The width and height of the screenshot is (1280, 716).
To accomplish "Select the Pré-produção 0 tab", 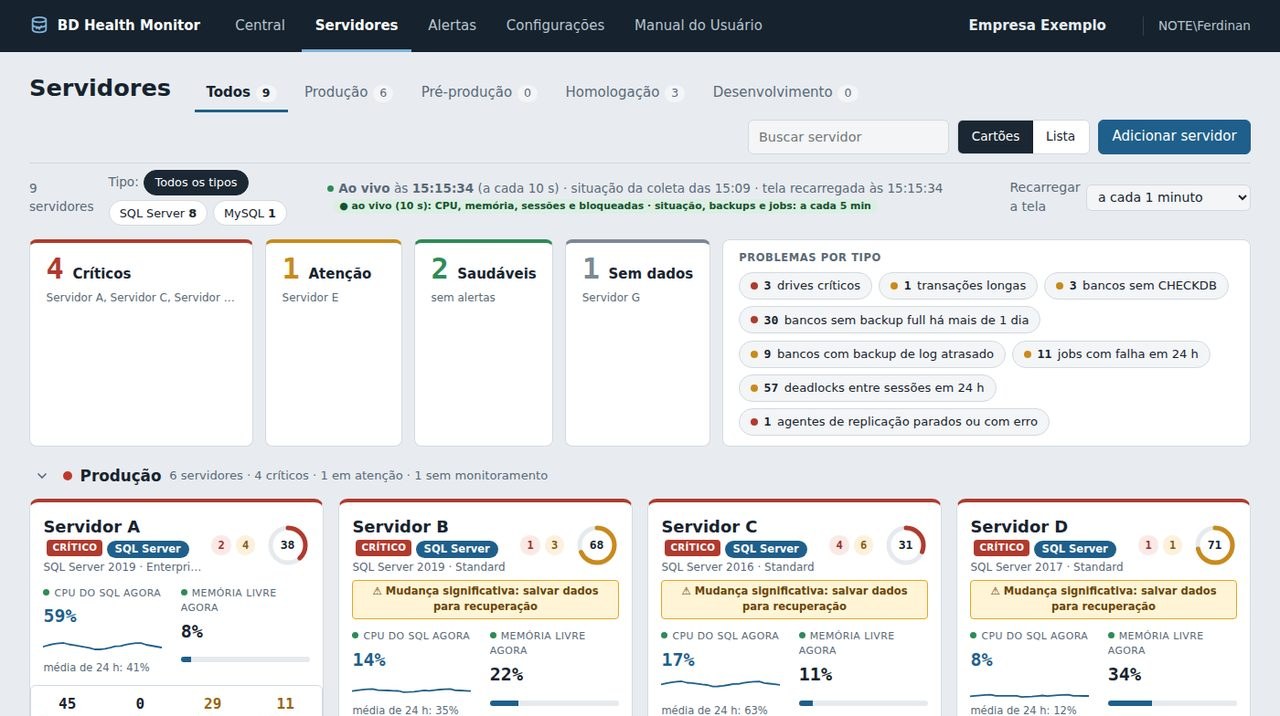I will (x=479, y=92).
